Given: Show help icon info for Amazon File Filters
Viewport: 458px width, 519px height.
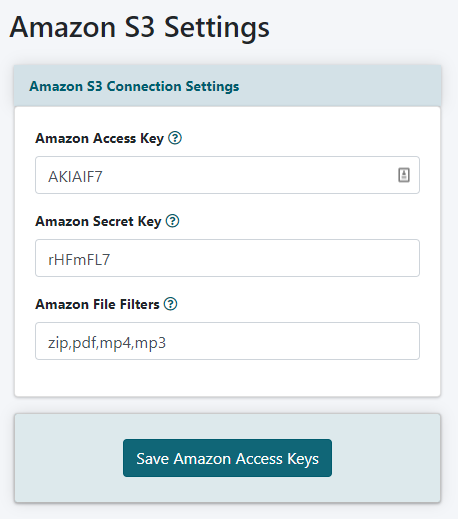Looking at the screenshot, I should click(170, 304).
